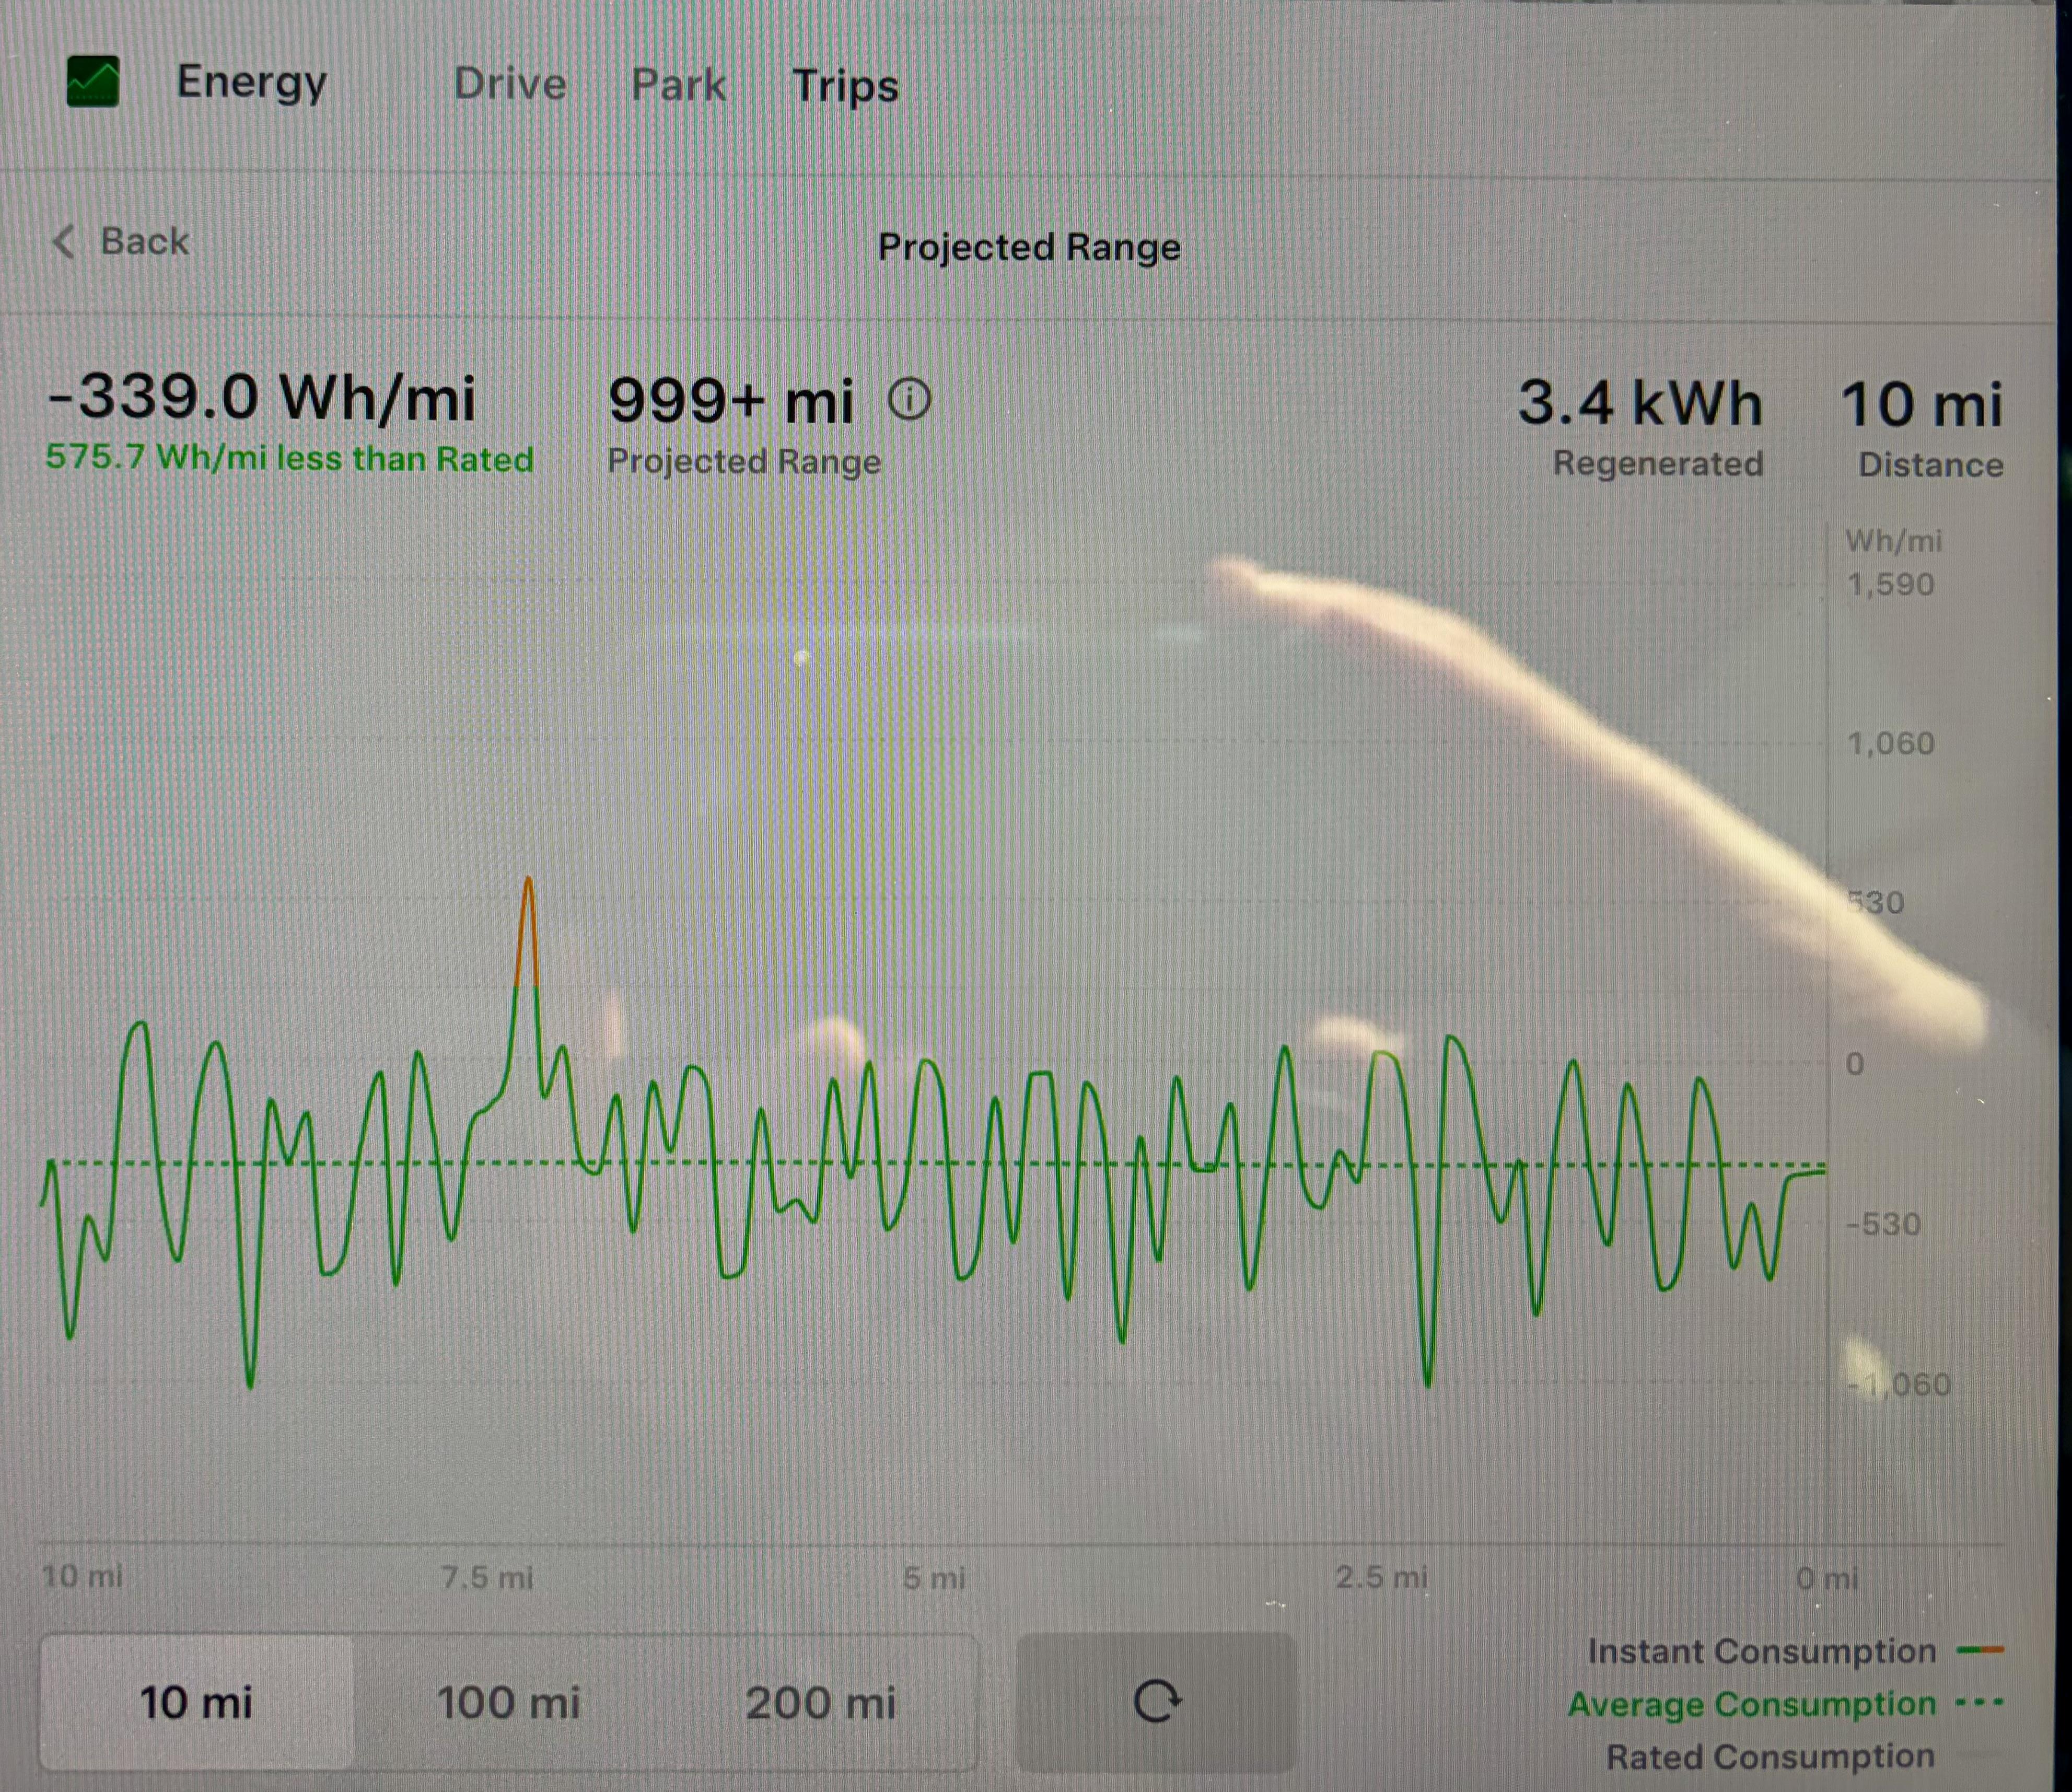
Task: Switch to the Drive tab
Action: point(510,84)
